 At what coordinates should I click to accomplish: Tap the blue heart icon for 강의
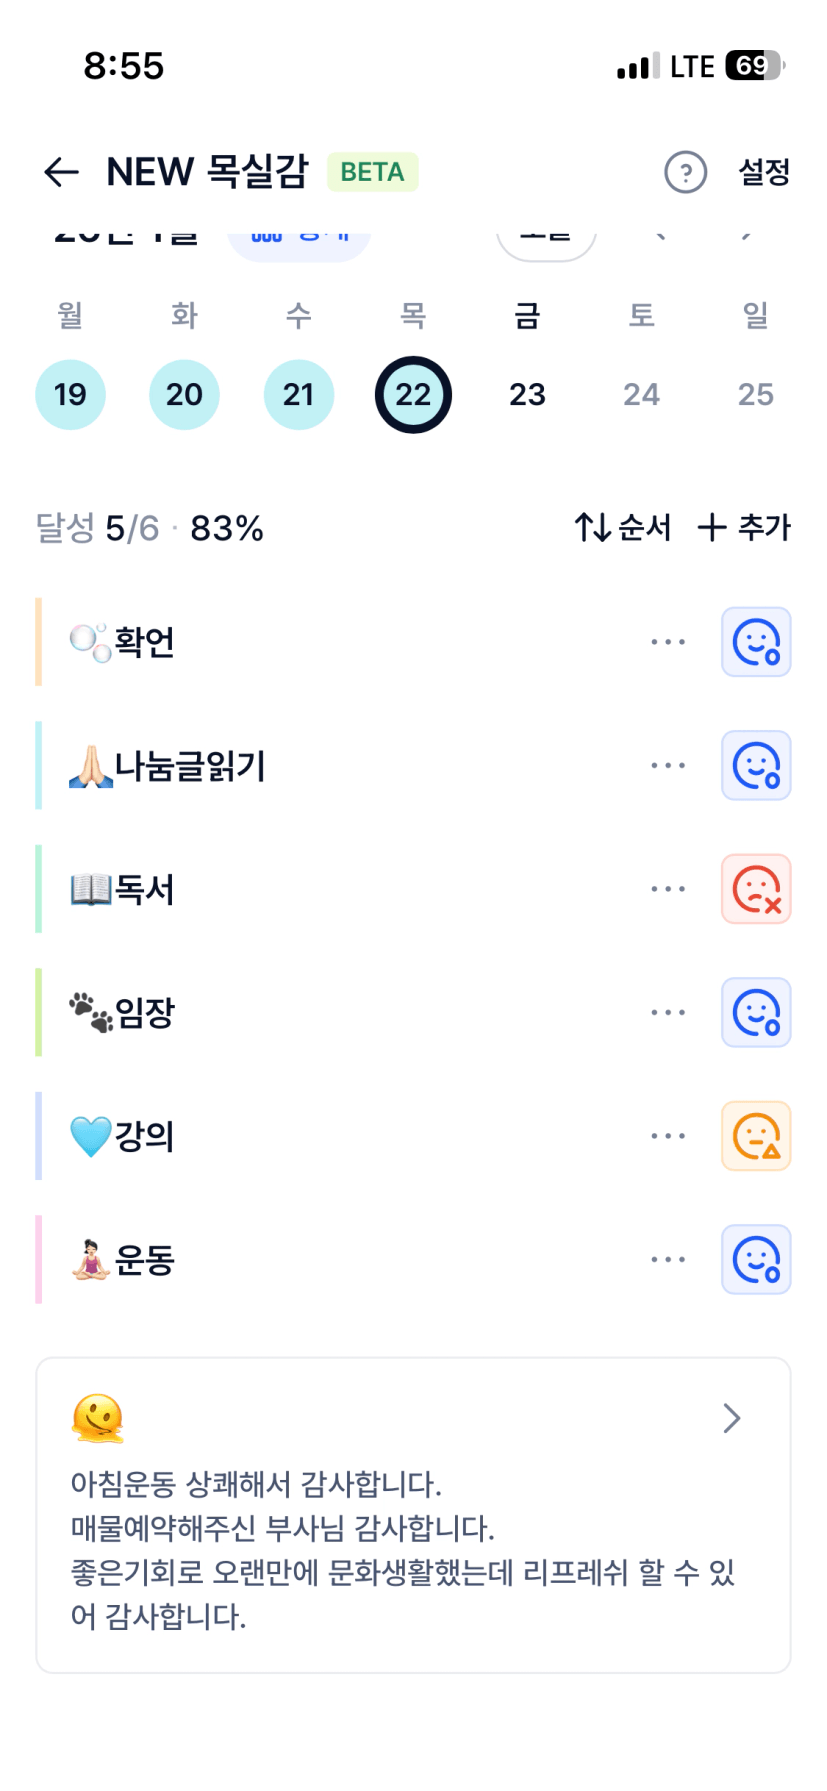[x=90, y=1136]
